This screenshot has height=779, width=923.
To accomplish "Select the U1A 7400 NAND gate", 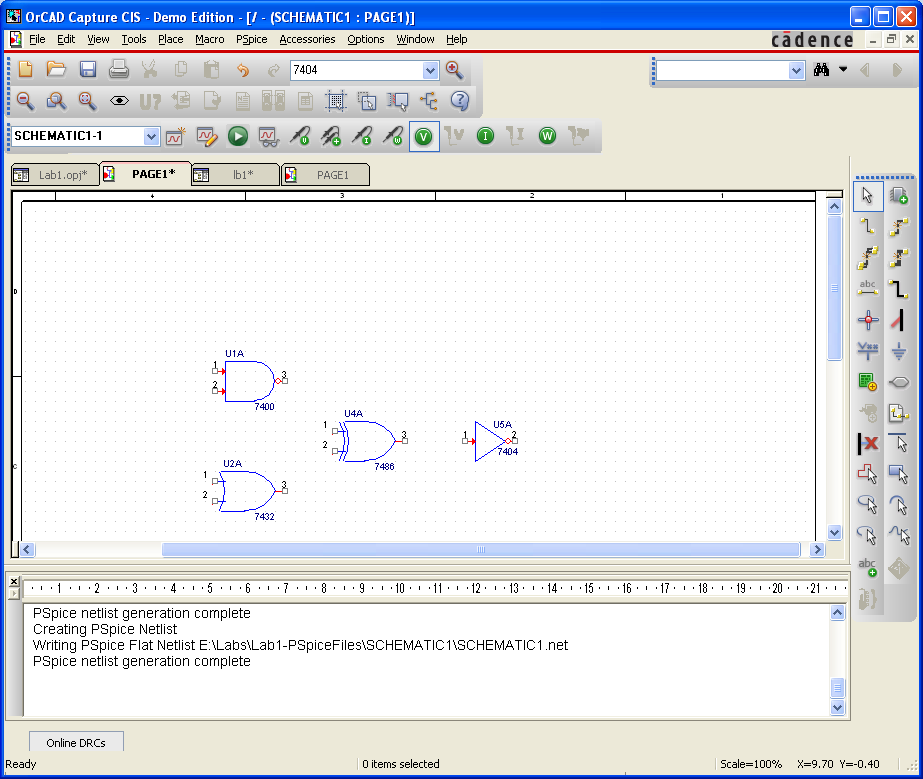I will coord(250,382).
